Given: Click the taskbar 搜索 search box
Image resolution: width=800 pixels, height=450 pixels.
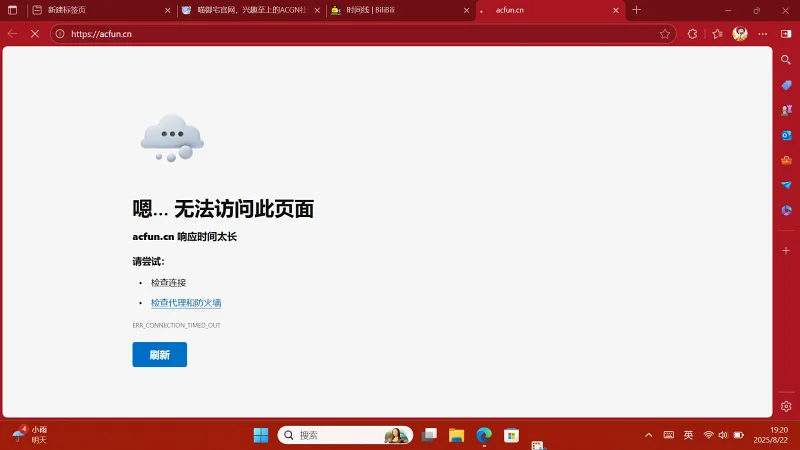Looking at the screenshot, I should (345, 435).
